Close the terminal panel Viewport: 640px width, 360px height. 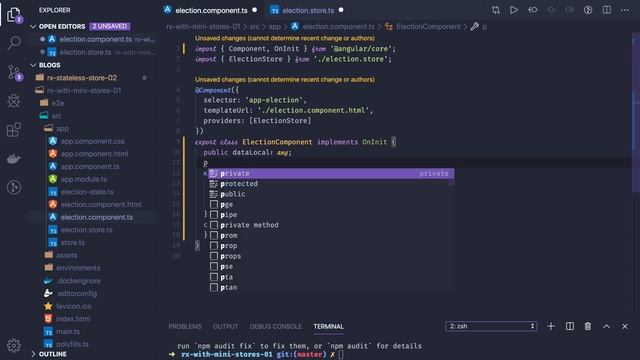click(x=624, y=326)
